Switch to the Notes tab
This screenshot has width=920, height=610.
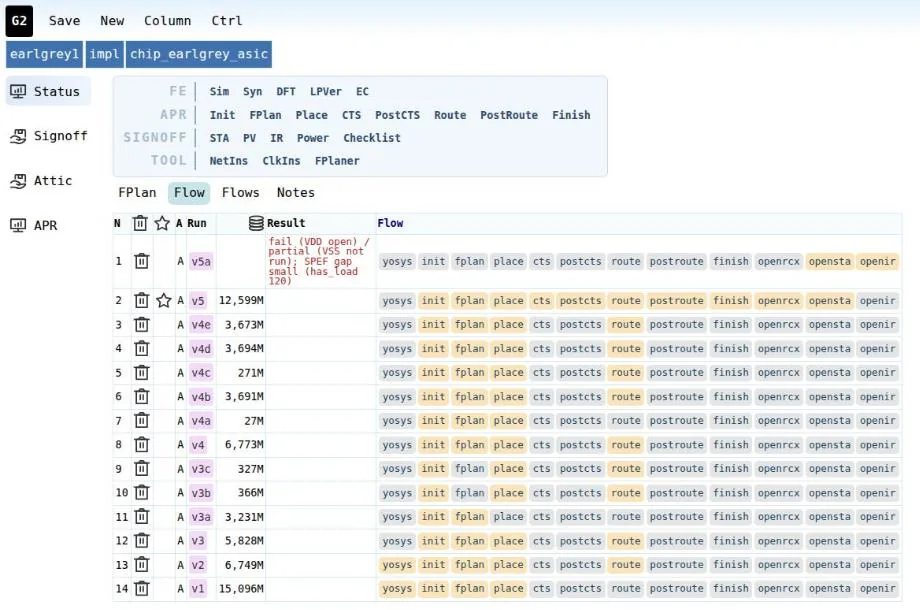296,193
